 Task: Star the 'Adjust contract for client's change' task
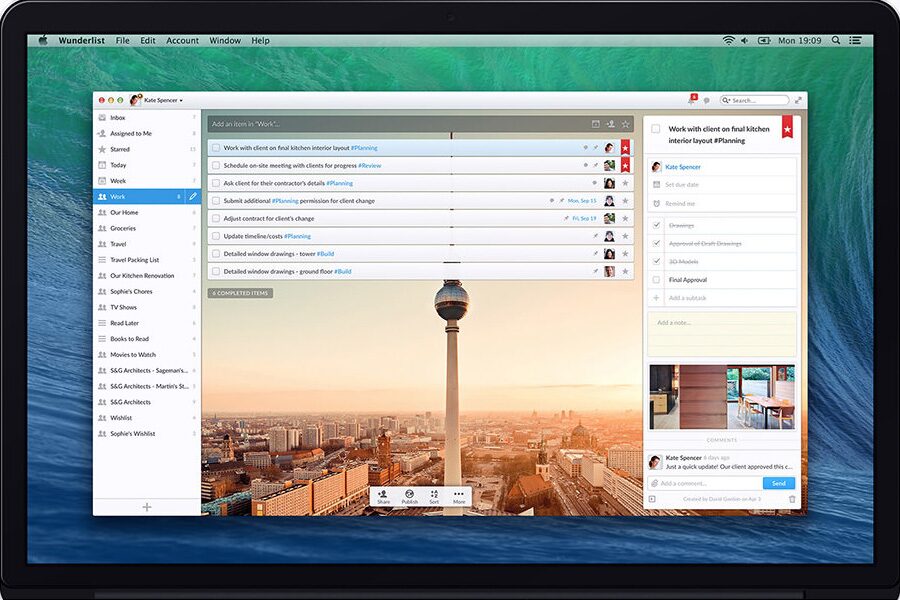coord(625,218)
